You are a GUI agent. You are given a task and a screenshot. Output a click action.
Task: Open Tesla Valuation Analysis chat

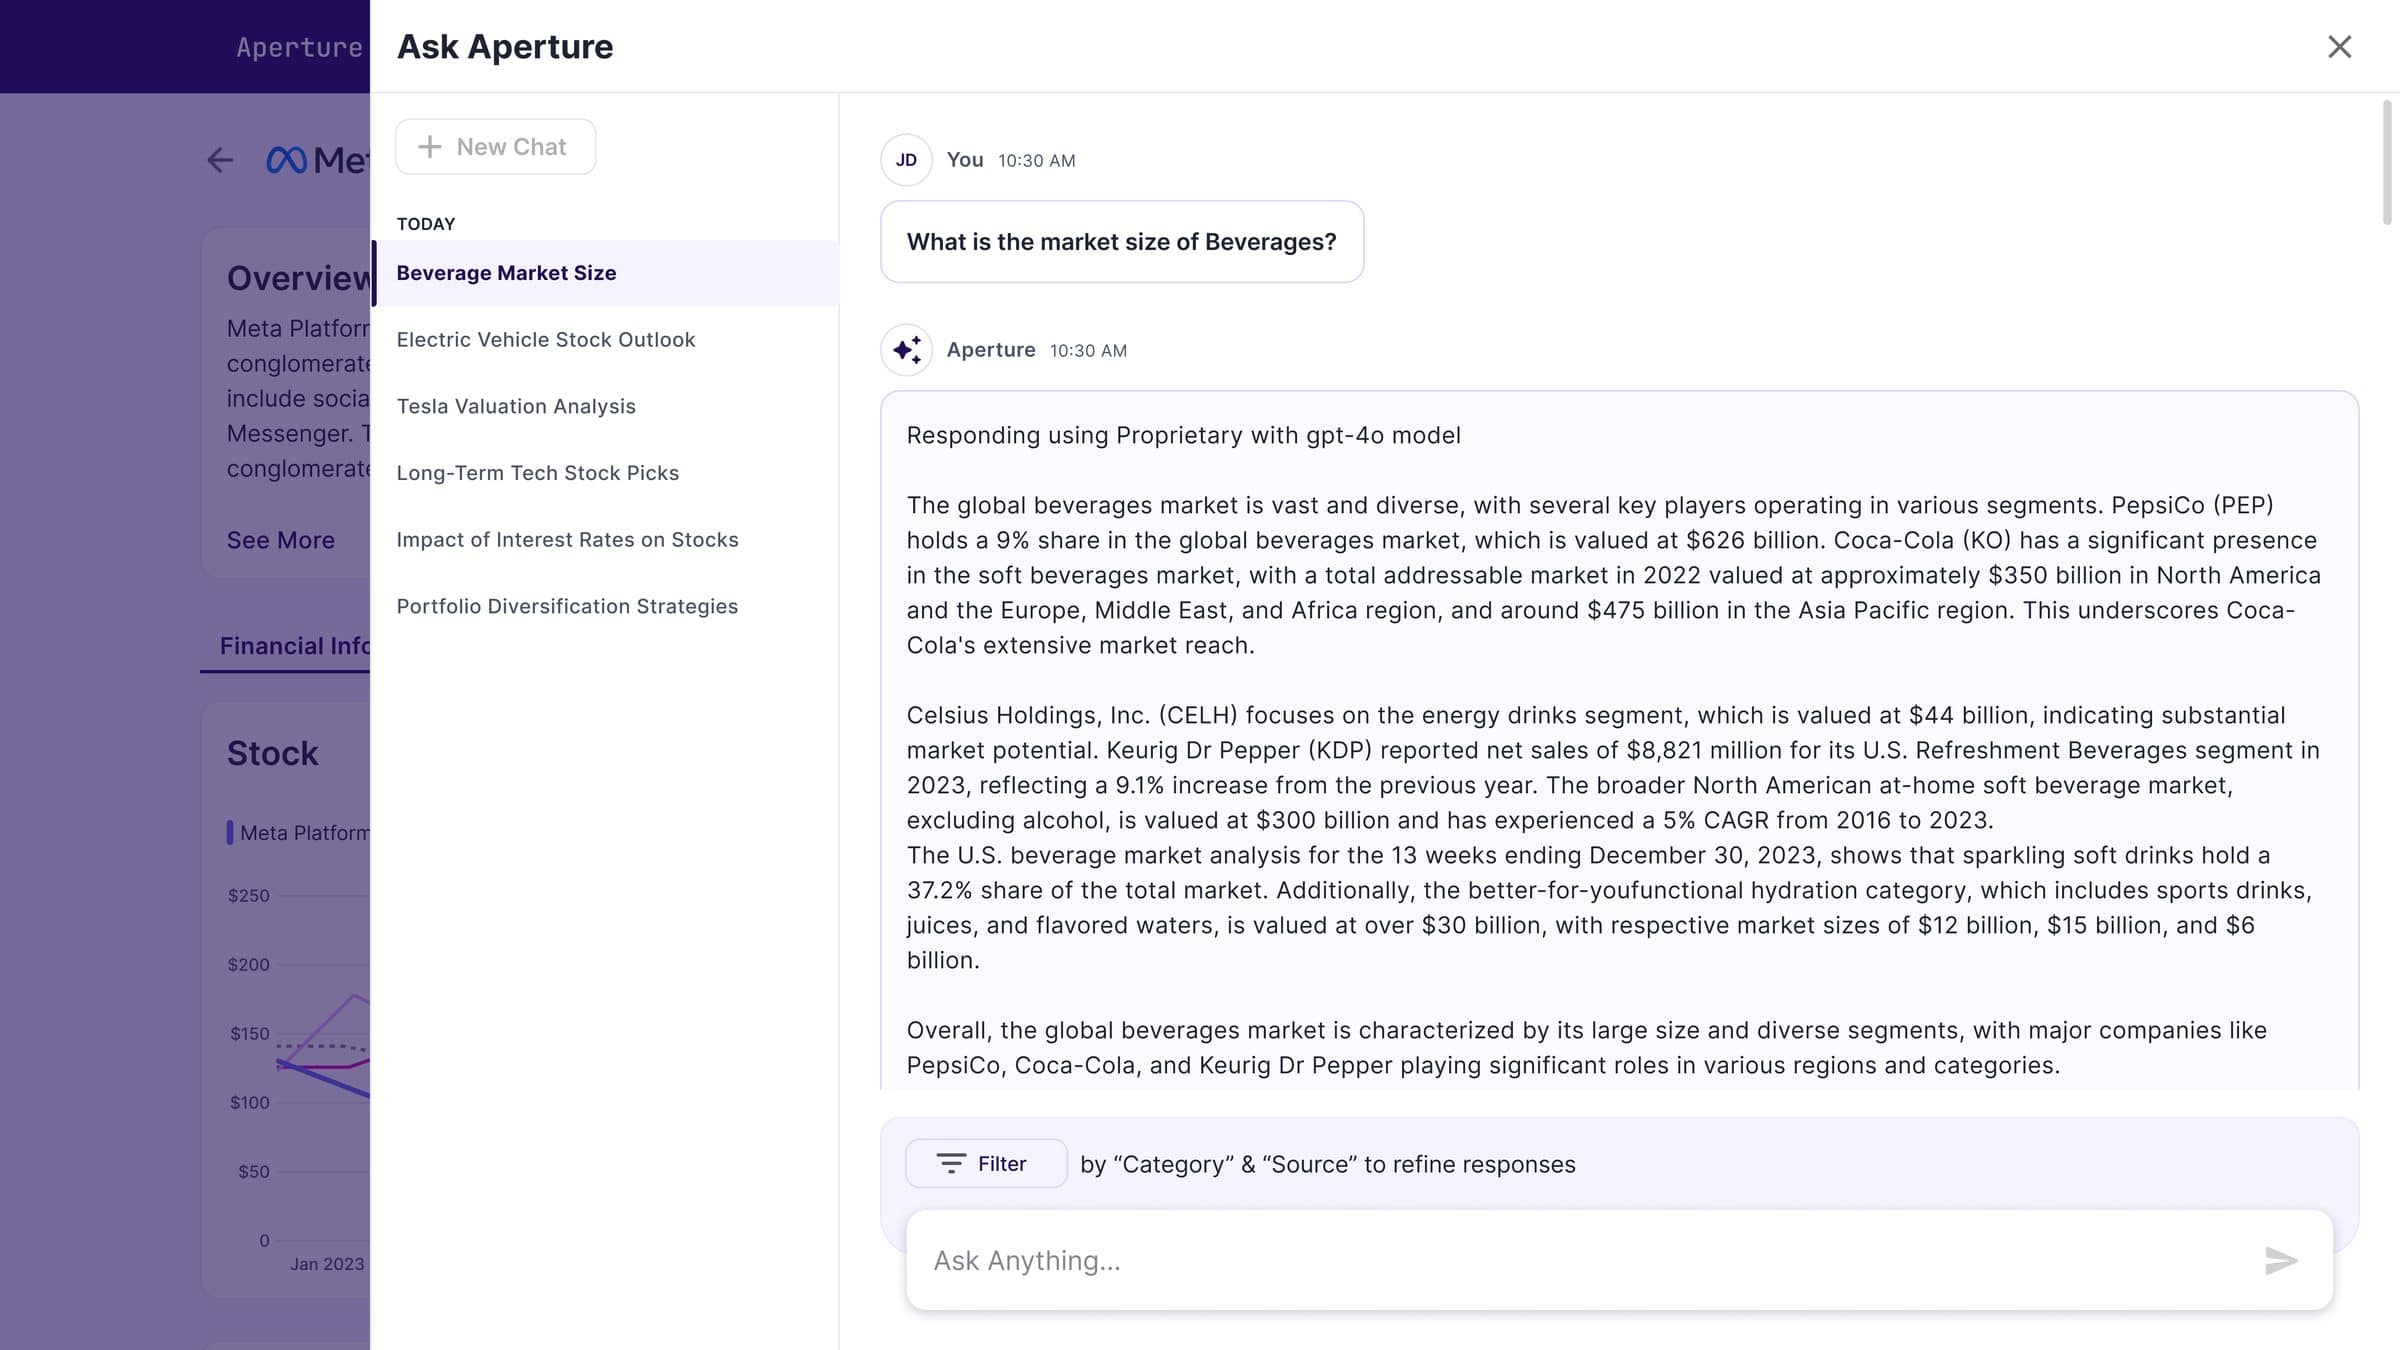click(x=604, y=406)
